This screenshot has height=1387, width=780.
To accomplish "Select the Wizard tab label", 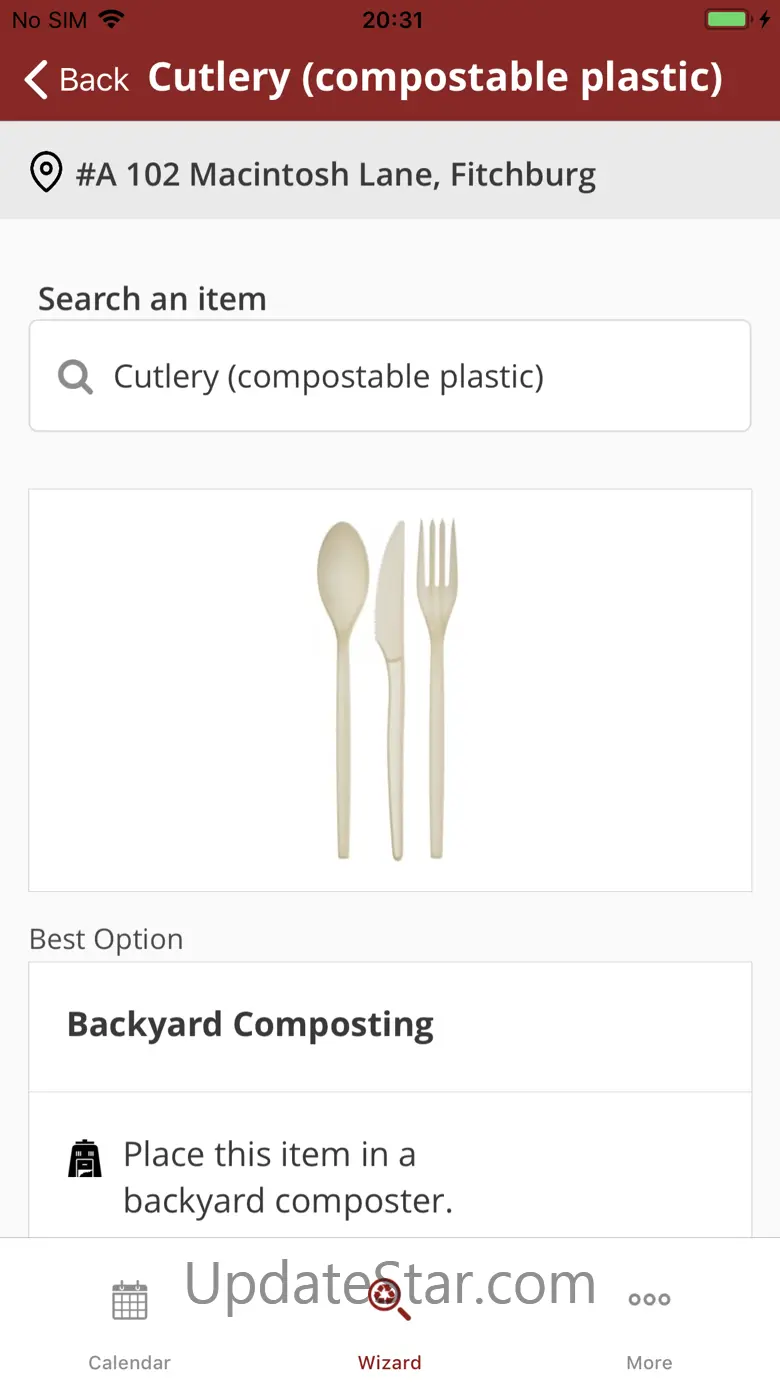I will 389,1362.
